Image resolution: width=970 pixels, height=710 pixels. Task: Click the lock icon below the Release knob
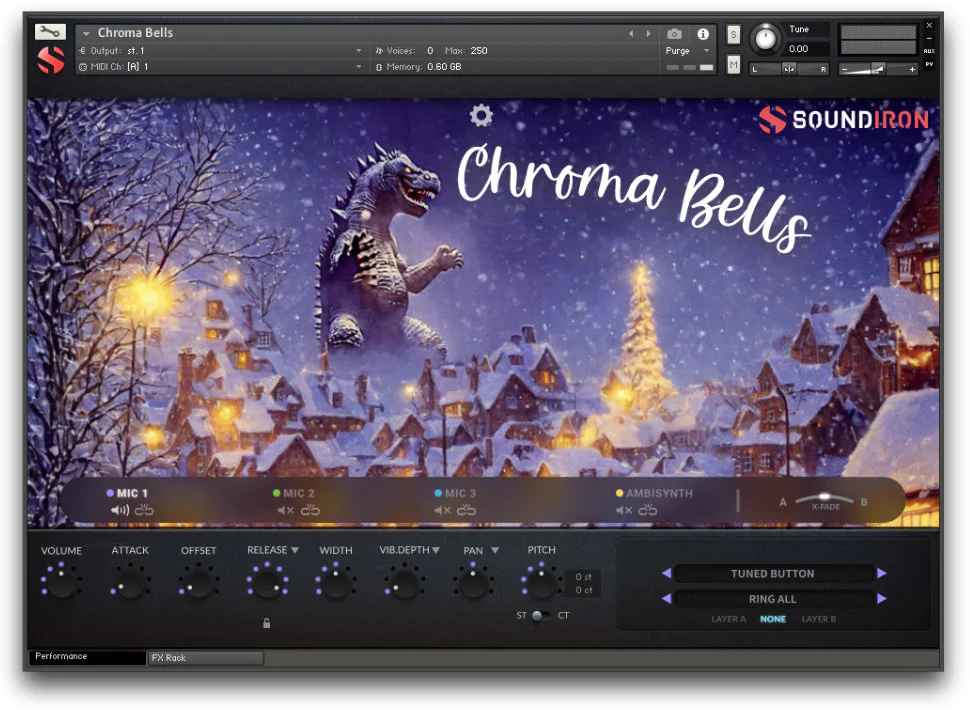click(266, 623)
